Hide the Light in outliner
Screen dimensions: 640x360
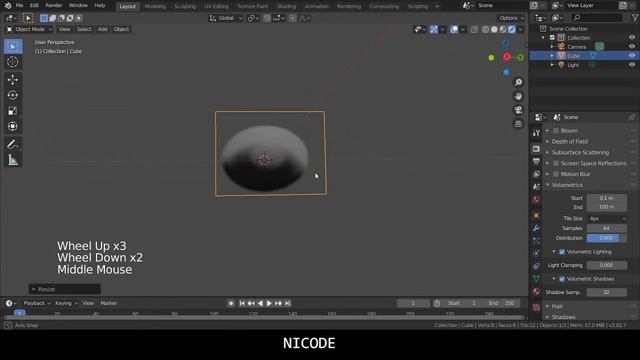(632, 64)
